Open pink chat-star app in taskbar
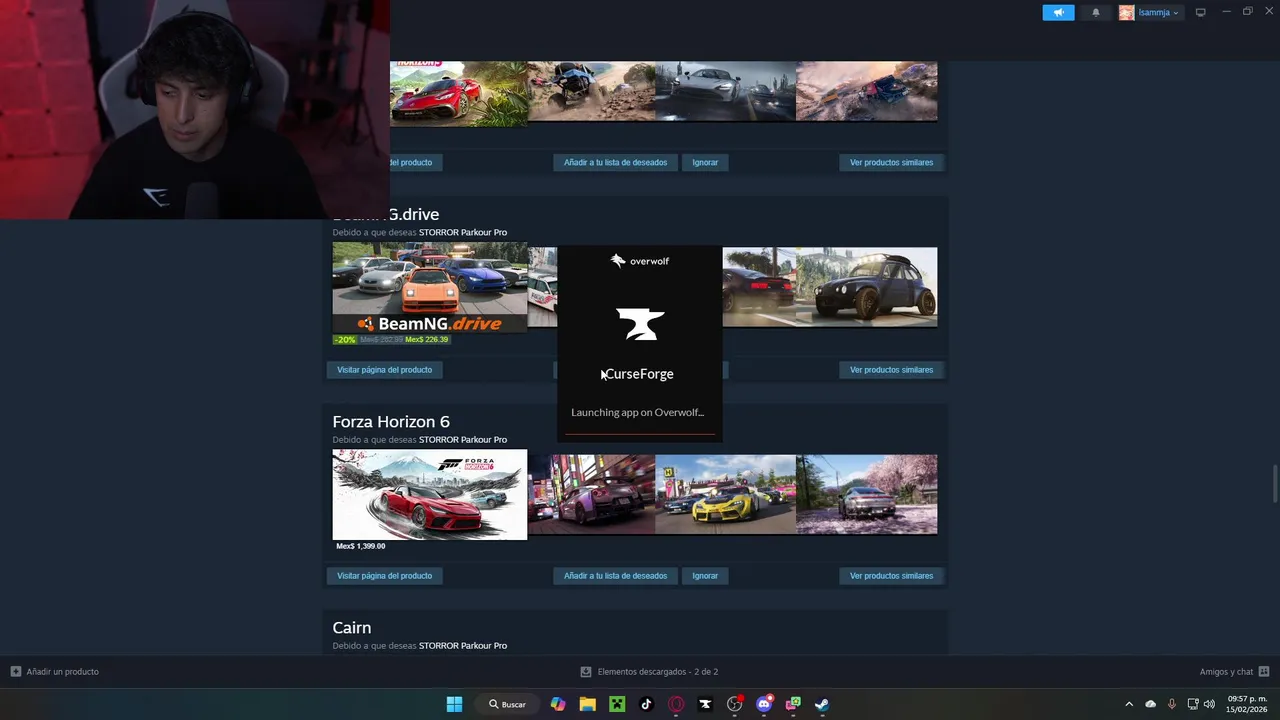The width and height of the screenshot is (1280, 720). [793, 704]
